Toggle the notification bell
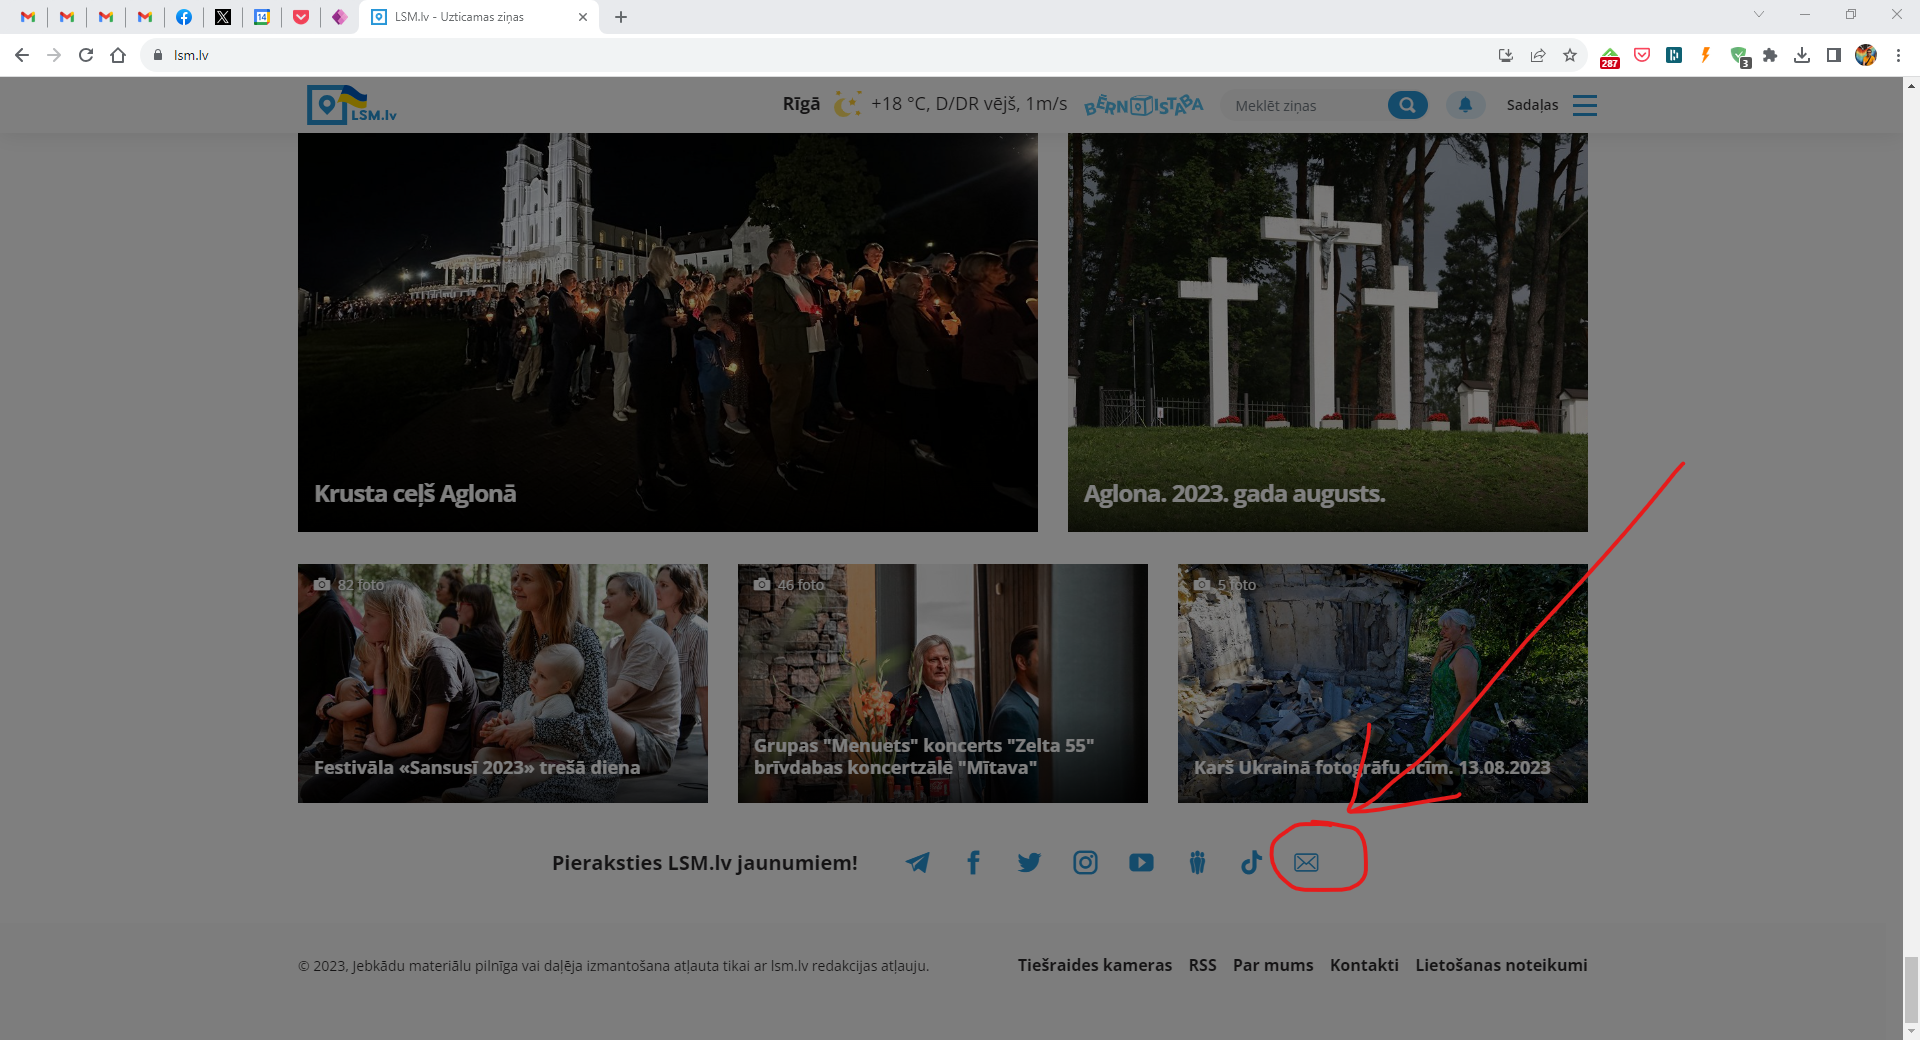 [1465, 105]
